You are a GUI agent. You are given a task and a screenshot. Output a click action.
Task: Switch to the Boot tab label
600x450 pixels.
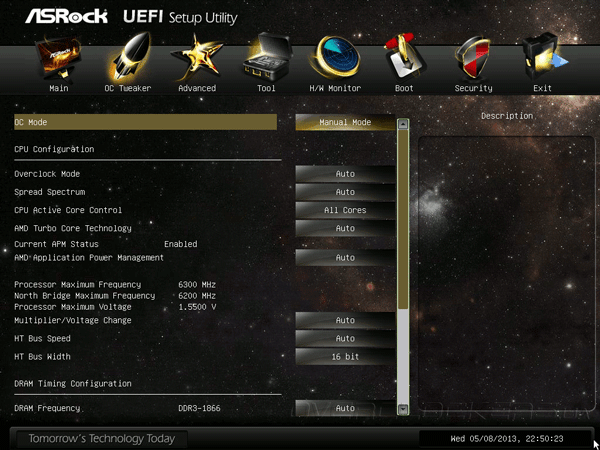404,88
